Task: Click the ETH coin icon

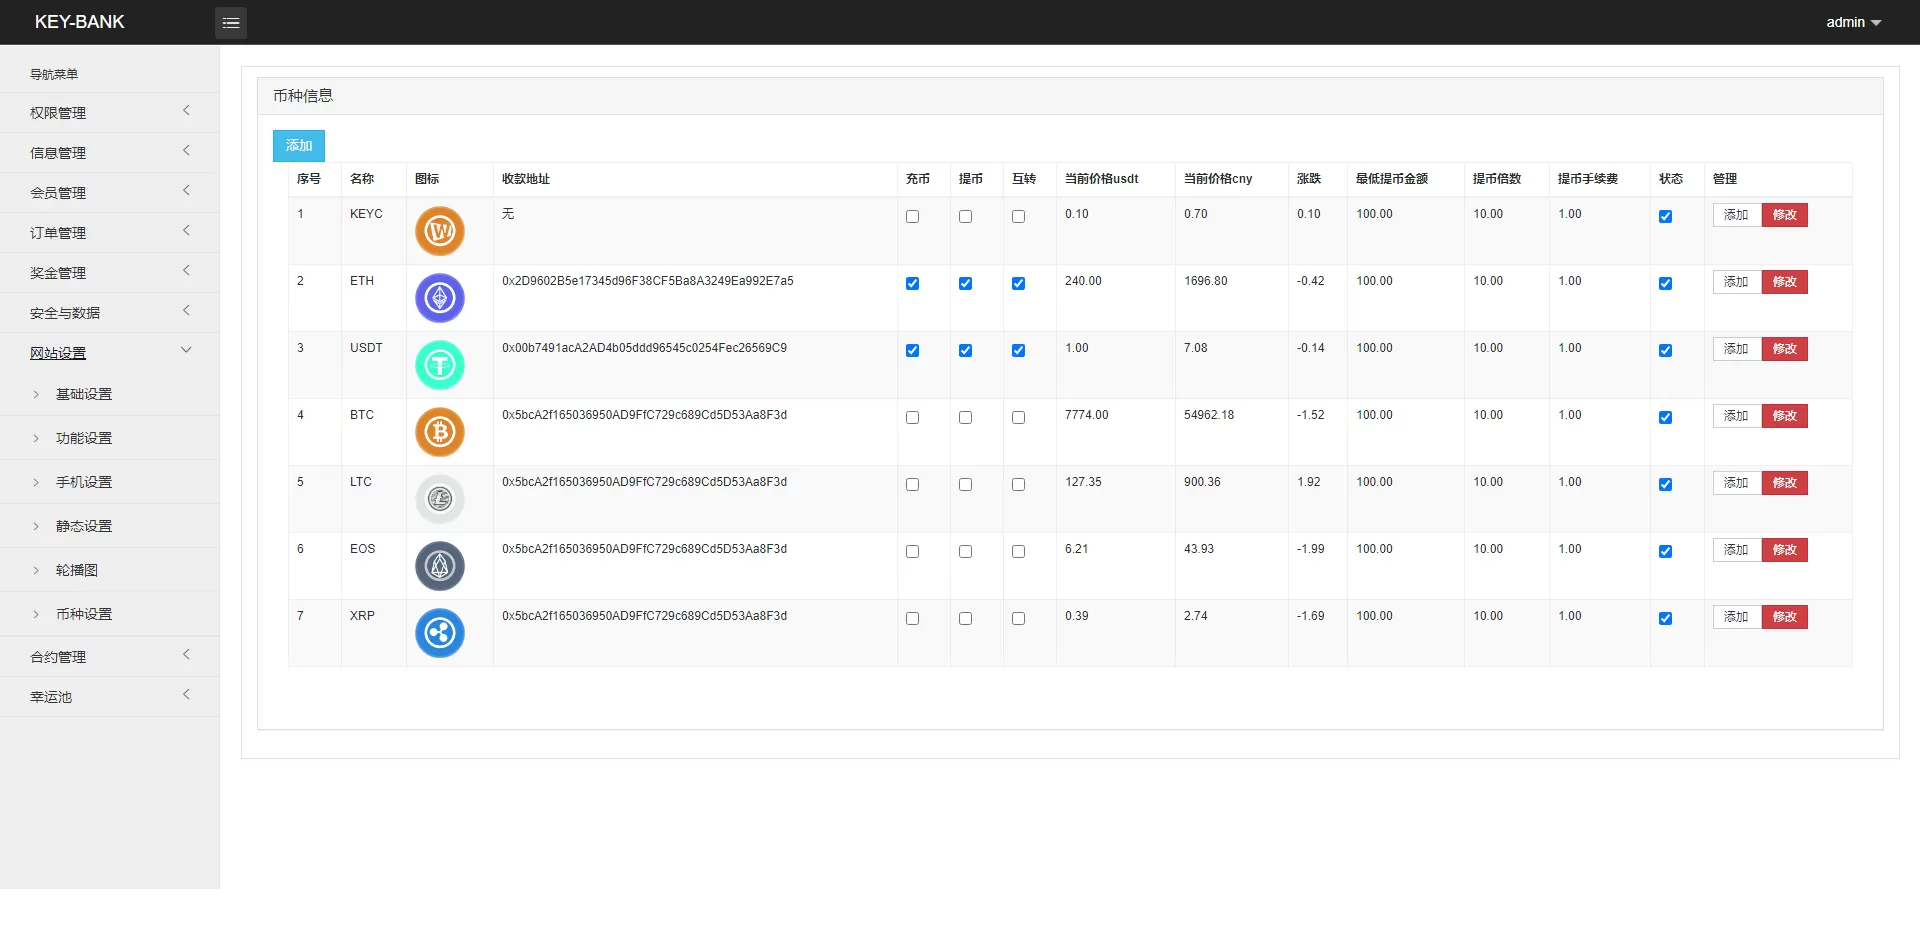Action: point(440,298)
